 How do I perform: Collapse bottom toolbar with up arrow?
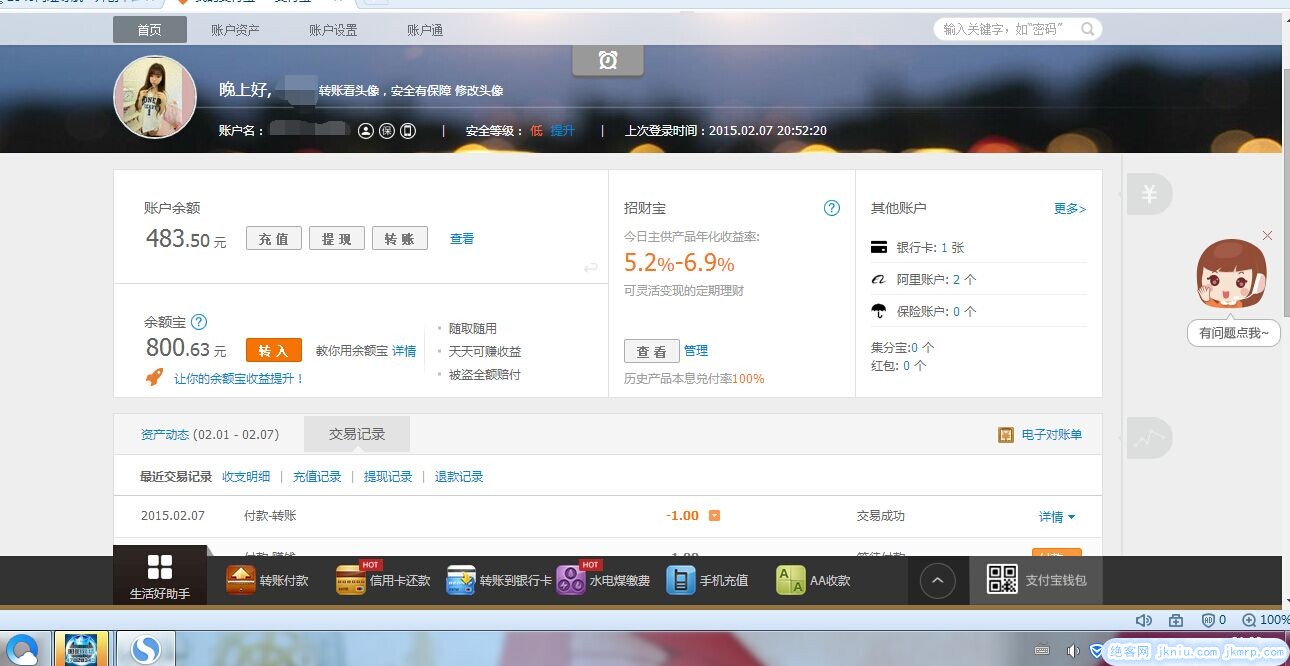coord(937,580)
